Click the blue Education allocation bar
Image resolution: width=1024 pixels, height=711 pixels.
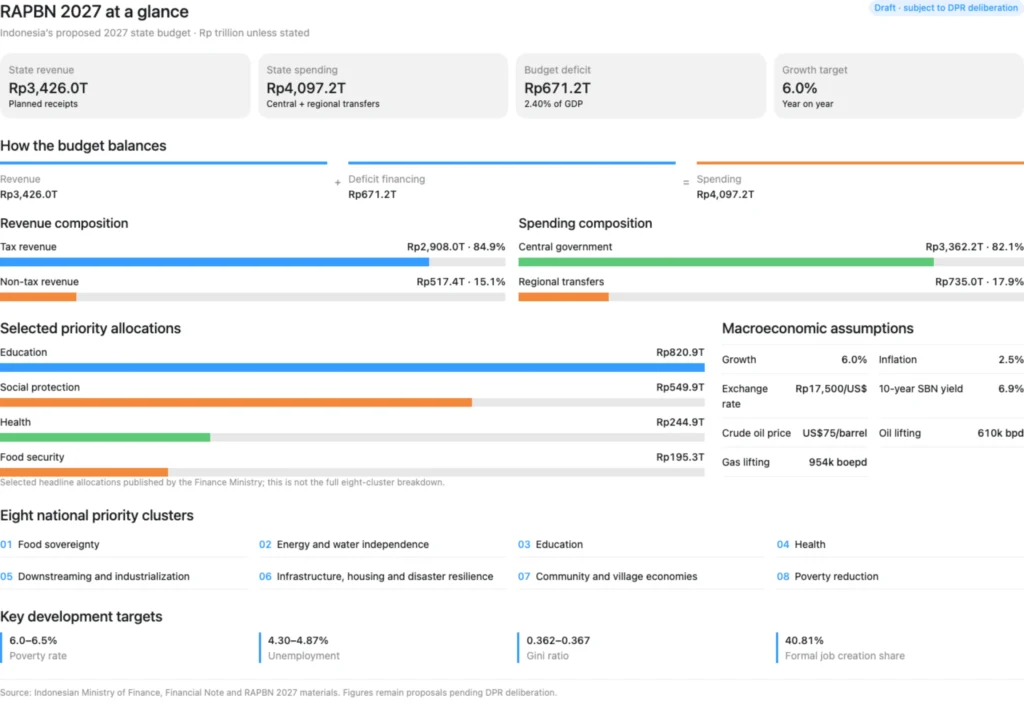pyautogui.click(x=352, y=368)
